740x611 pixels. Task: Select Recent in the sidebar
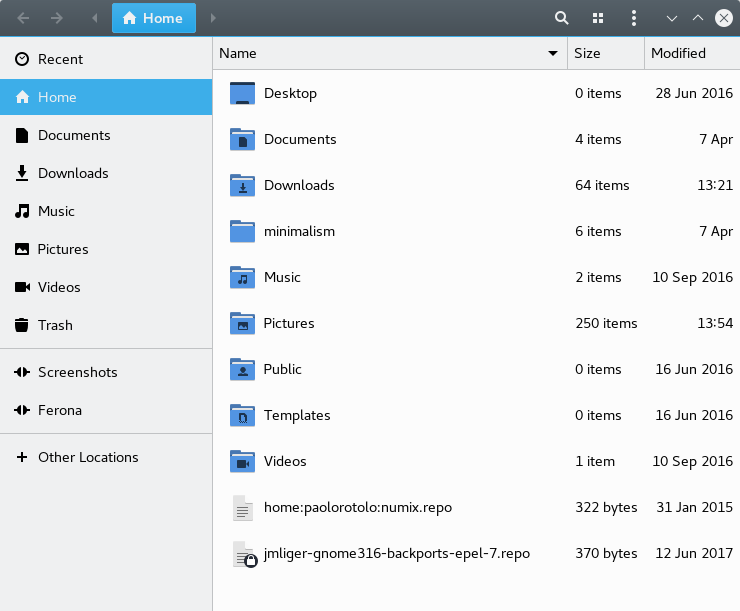[60, 59]
